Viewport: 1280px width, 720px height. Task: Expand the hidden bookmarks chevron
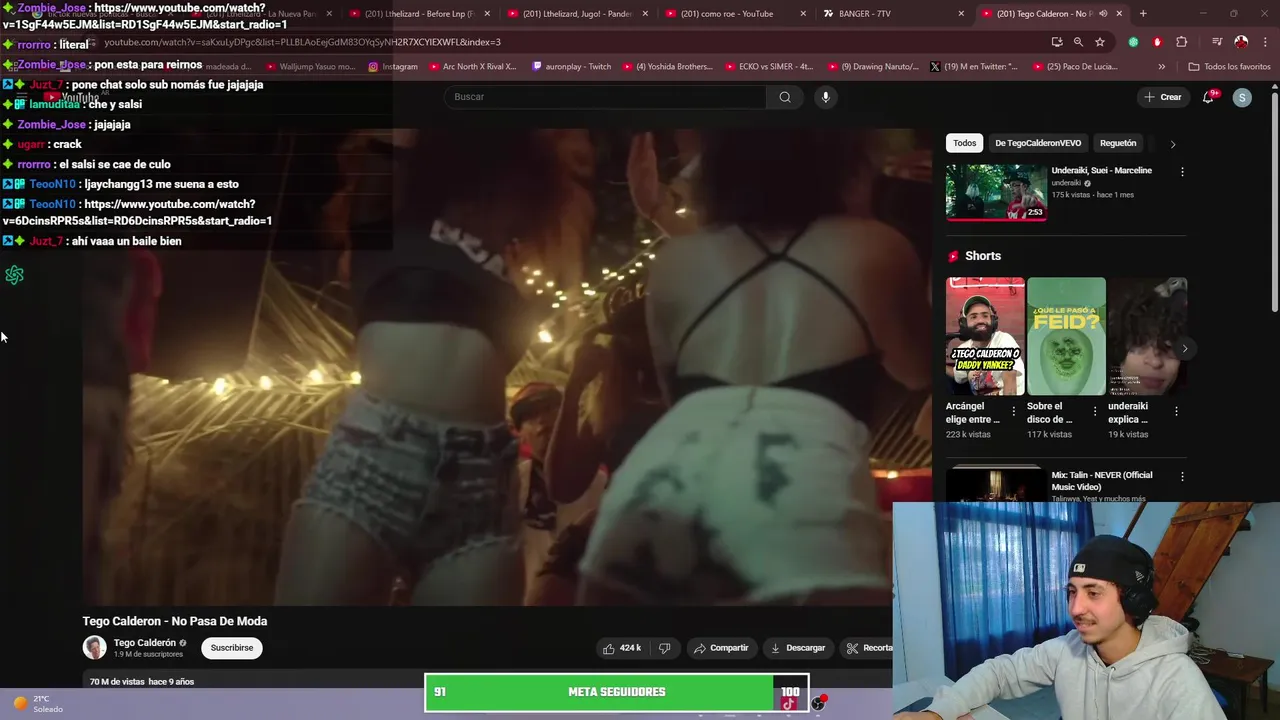1161,67
